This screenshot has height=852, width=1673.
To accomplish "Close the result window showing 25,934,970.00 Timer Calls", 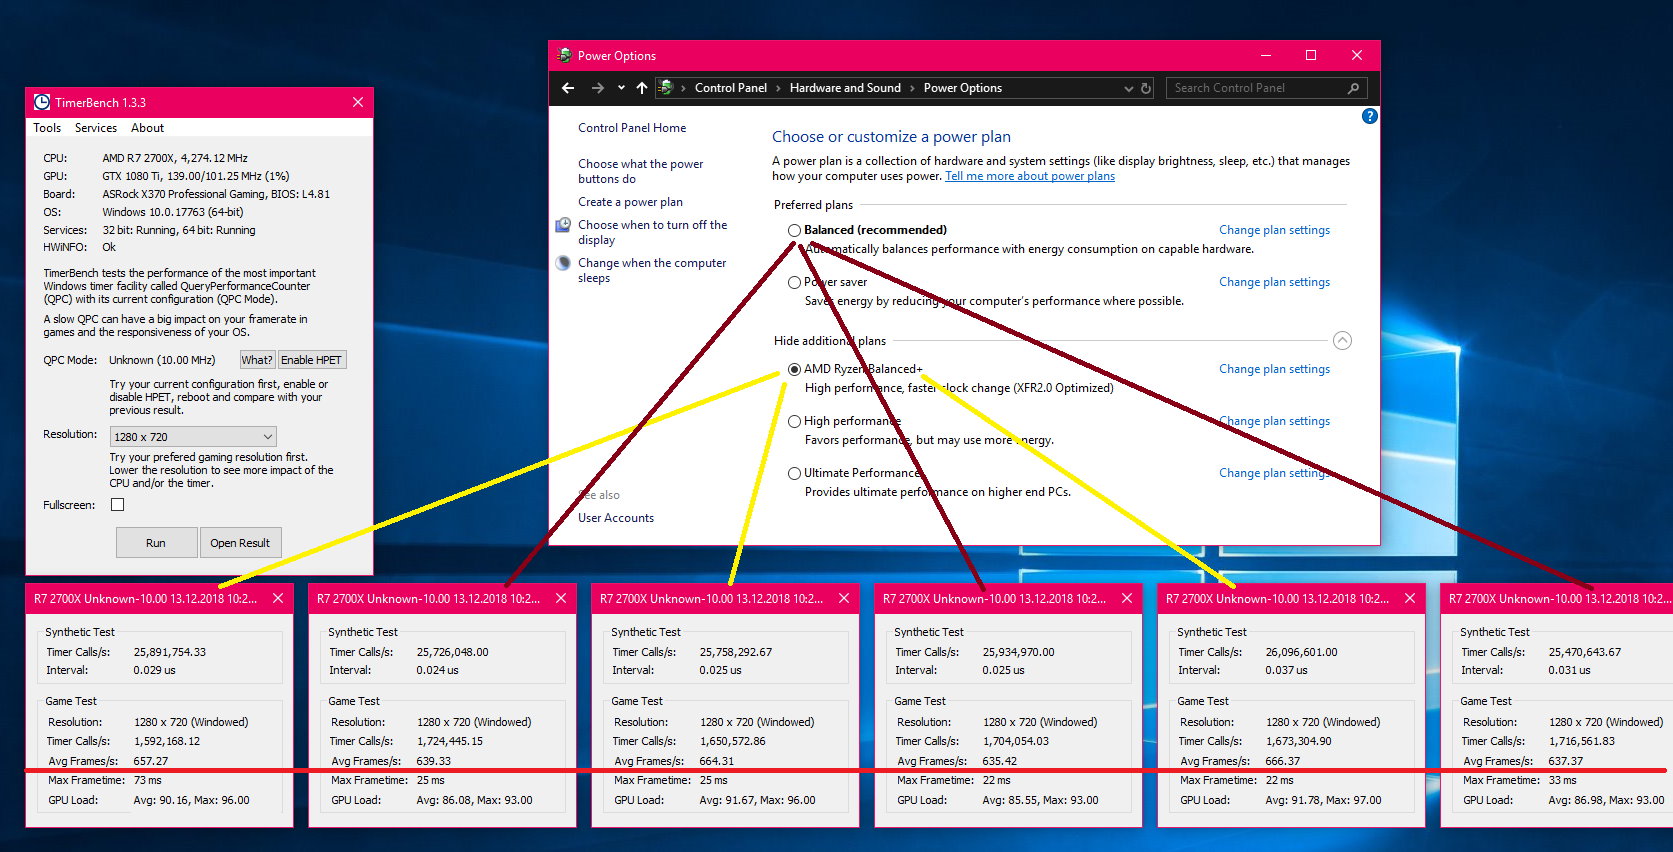I will [1127, 598].
